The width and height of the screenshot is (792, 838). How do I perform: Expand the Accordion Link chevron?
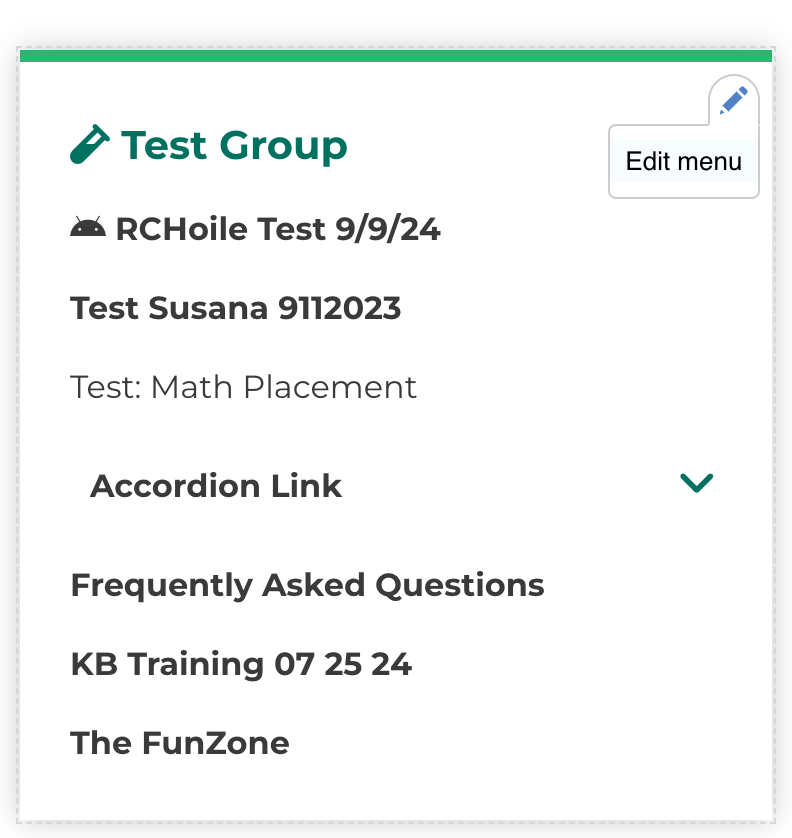(x=696, y=484)
